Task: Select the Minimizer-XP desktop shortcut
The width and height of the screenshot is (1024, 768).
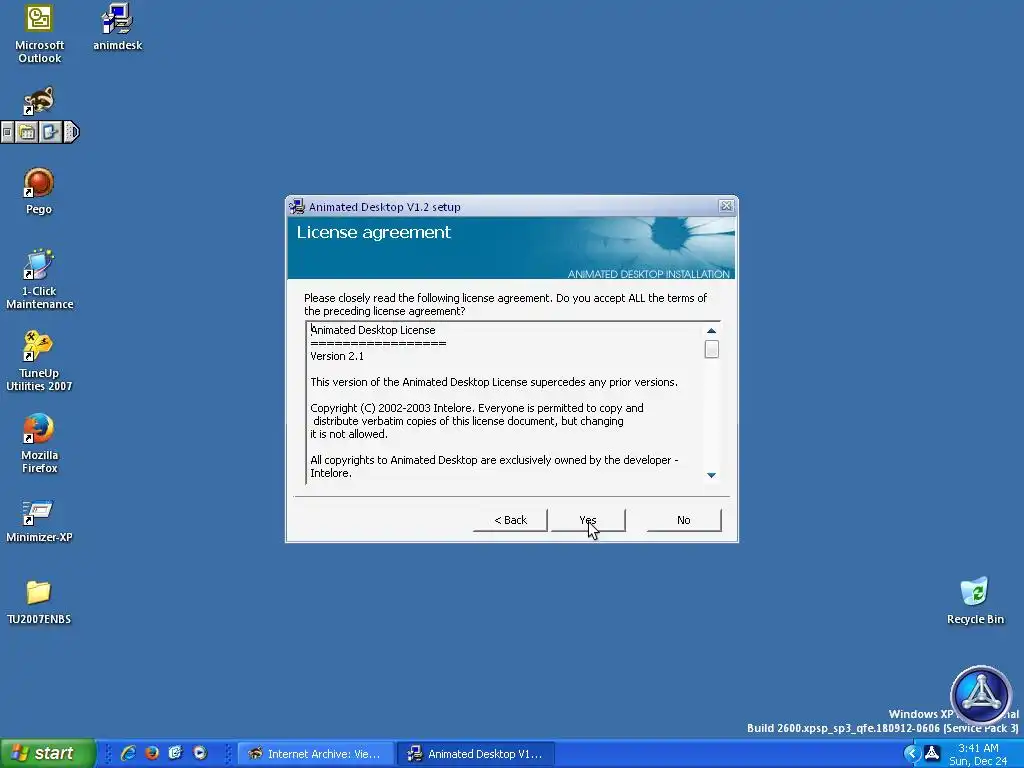Action: (39, 522)
